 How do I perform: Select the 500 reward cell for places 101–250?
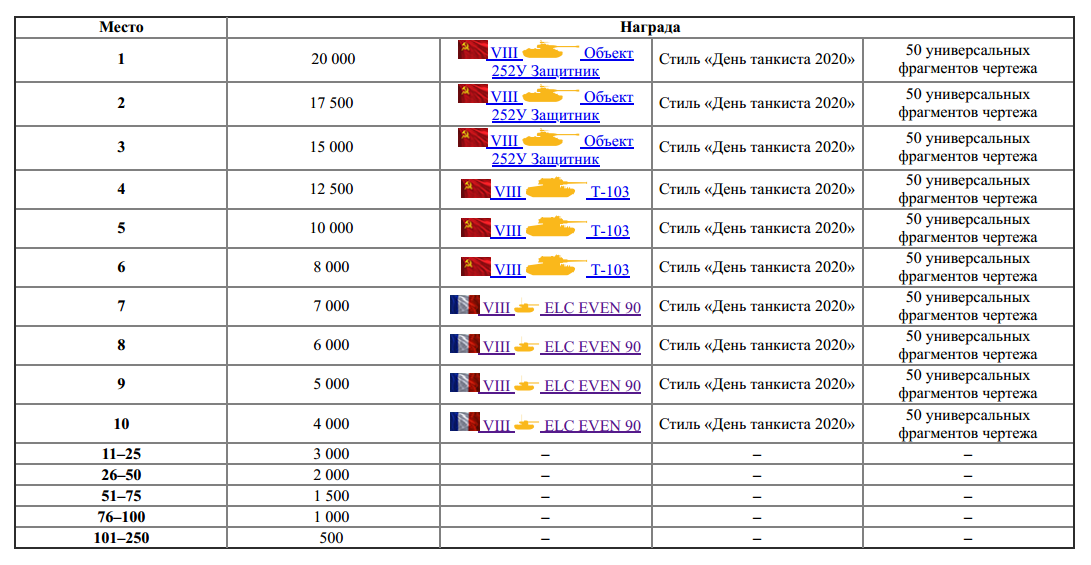[x=333, y=537]
